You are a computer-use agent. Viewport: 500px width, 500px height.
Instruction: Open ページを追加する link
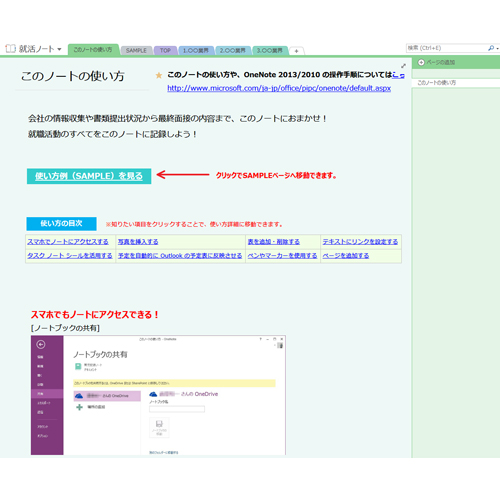[346, 256]
